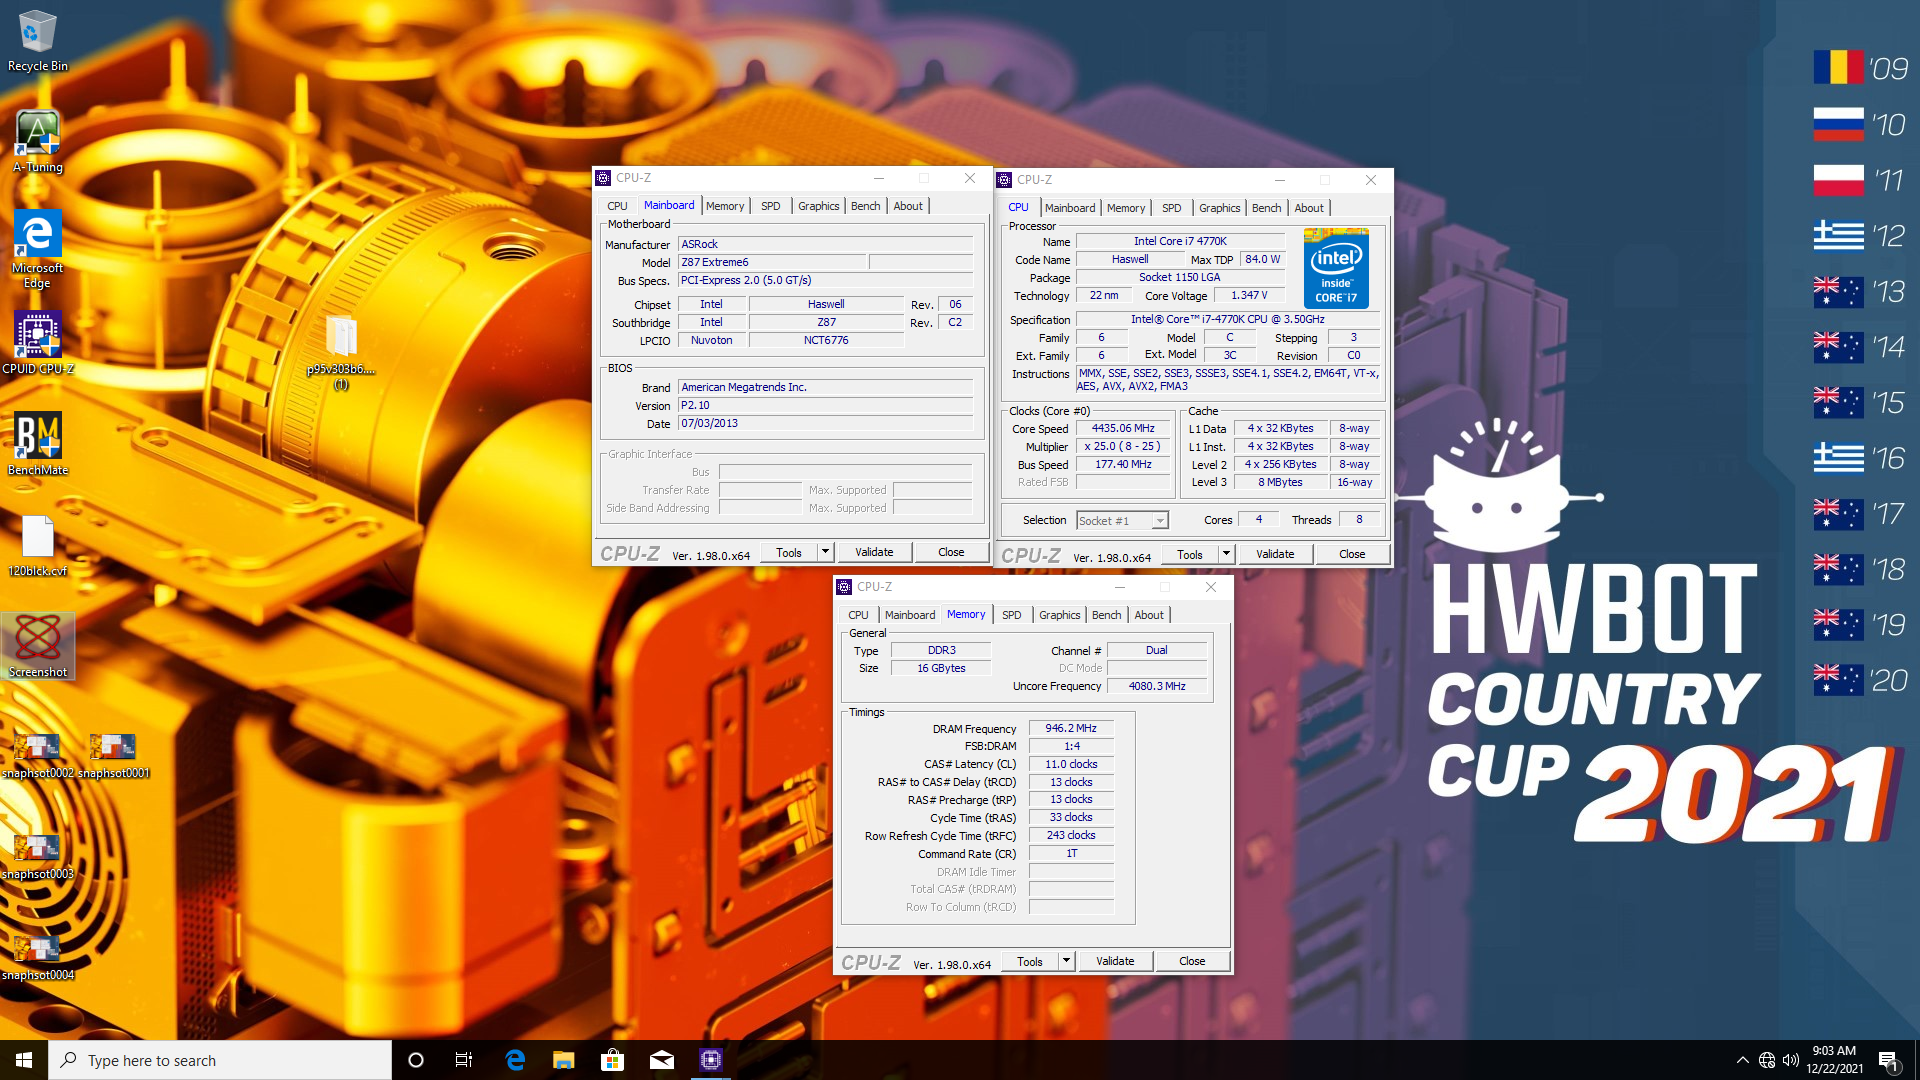Click the 243 clocks tRFC value
This screenshot has width=1920, height=1080.
point(1071,835)
